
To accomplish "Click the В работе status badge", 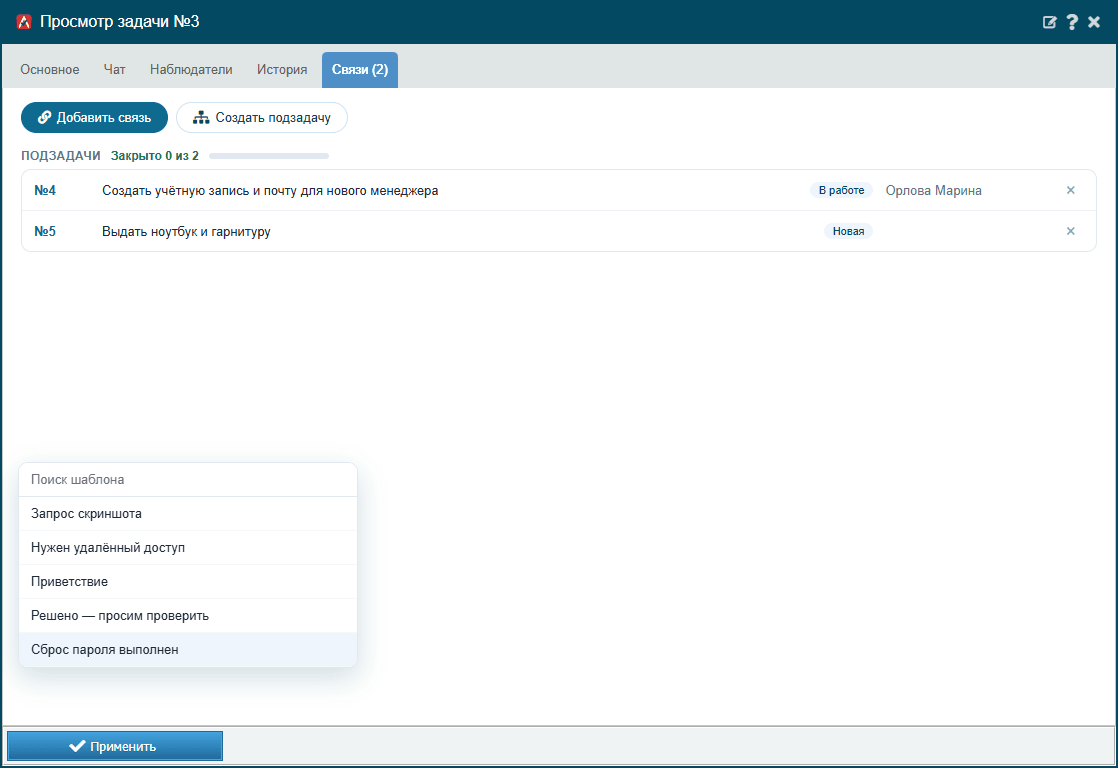I will 841,190.
